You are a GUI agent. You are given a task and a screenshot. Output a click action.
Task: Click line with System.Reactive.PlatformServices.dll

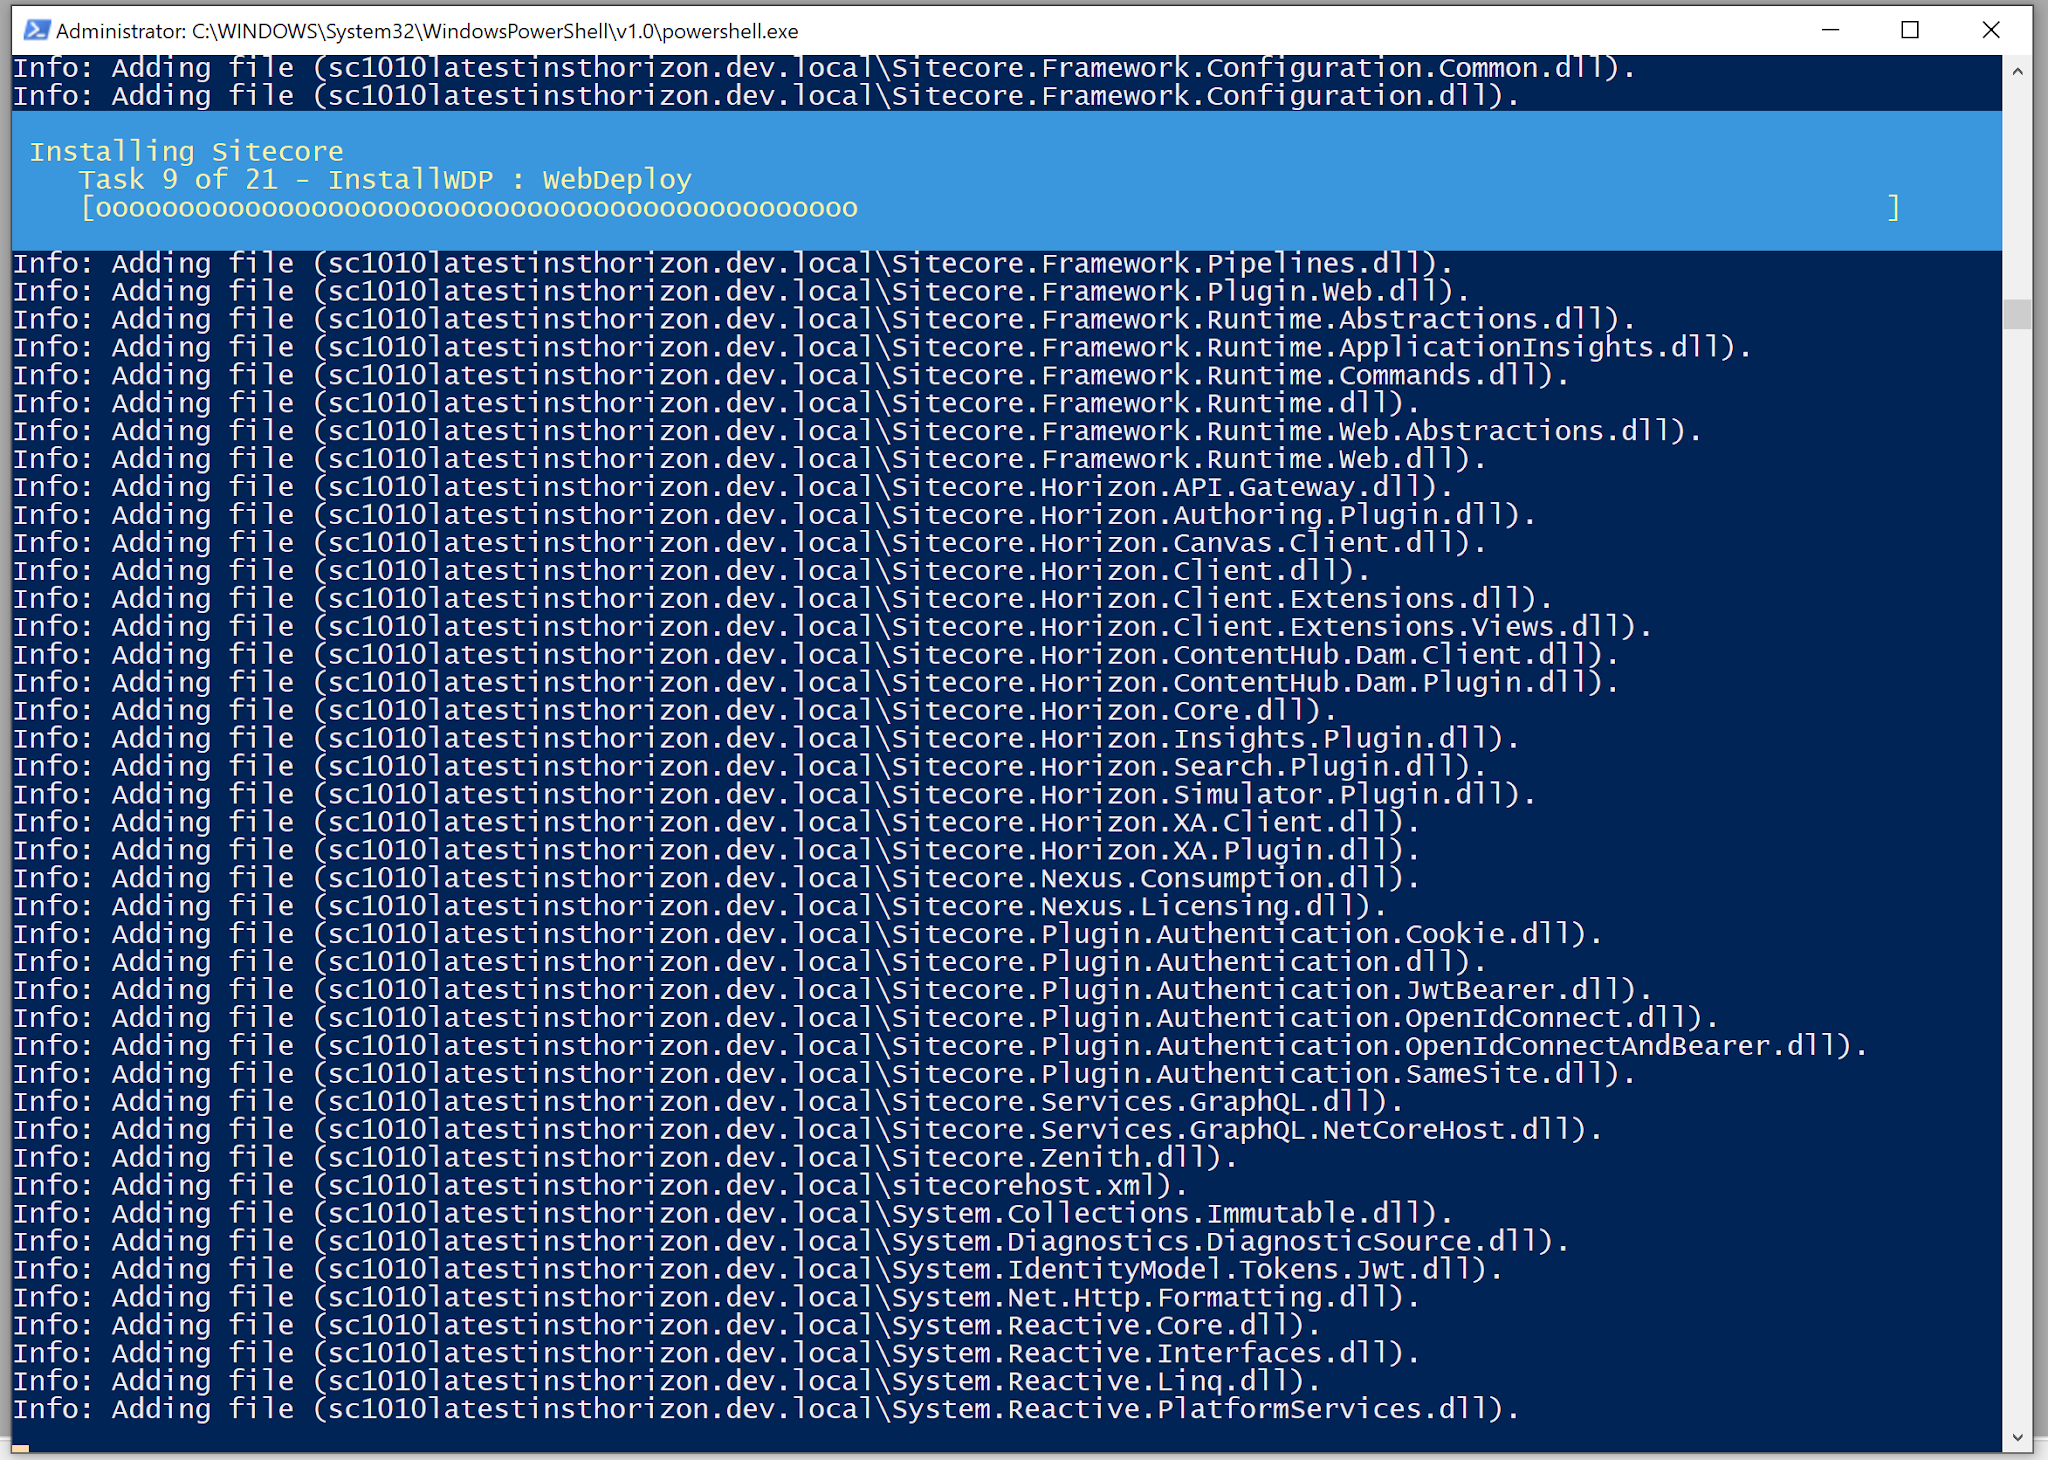point(766,1412)
